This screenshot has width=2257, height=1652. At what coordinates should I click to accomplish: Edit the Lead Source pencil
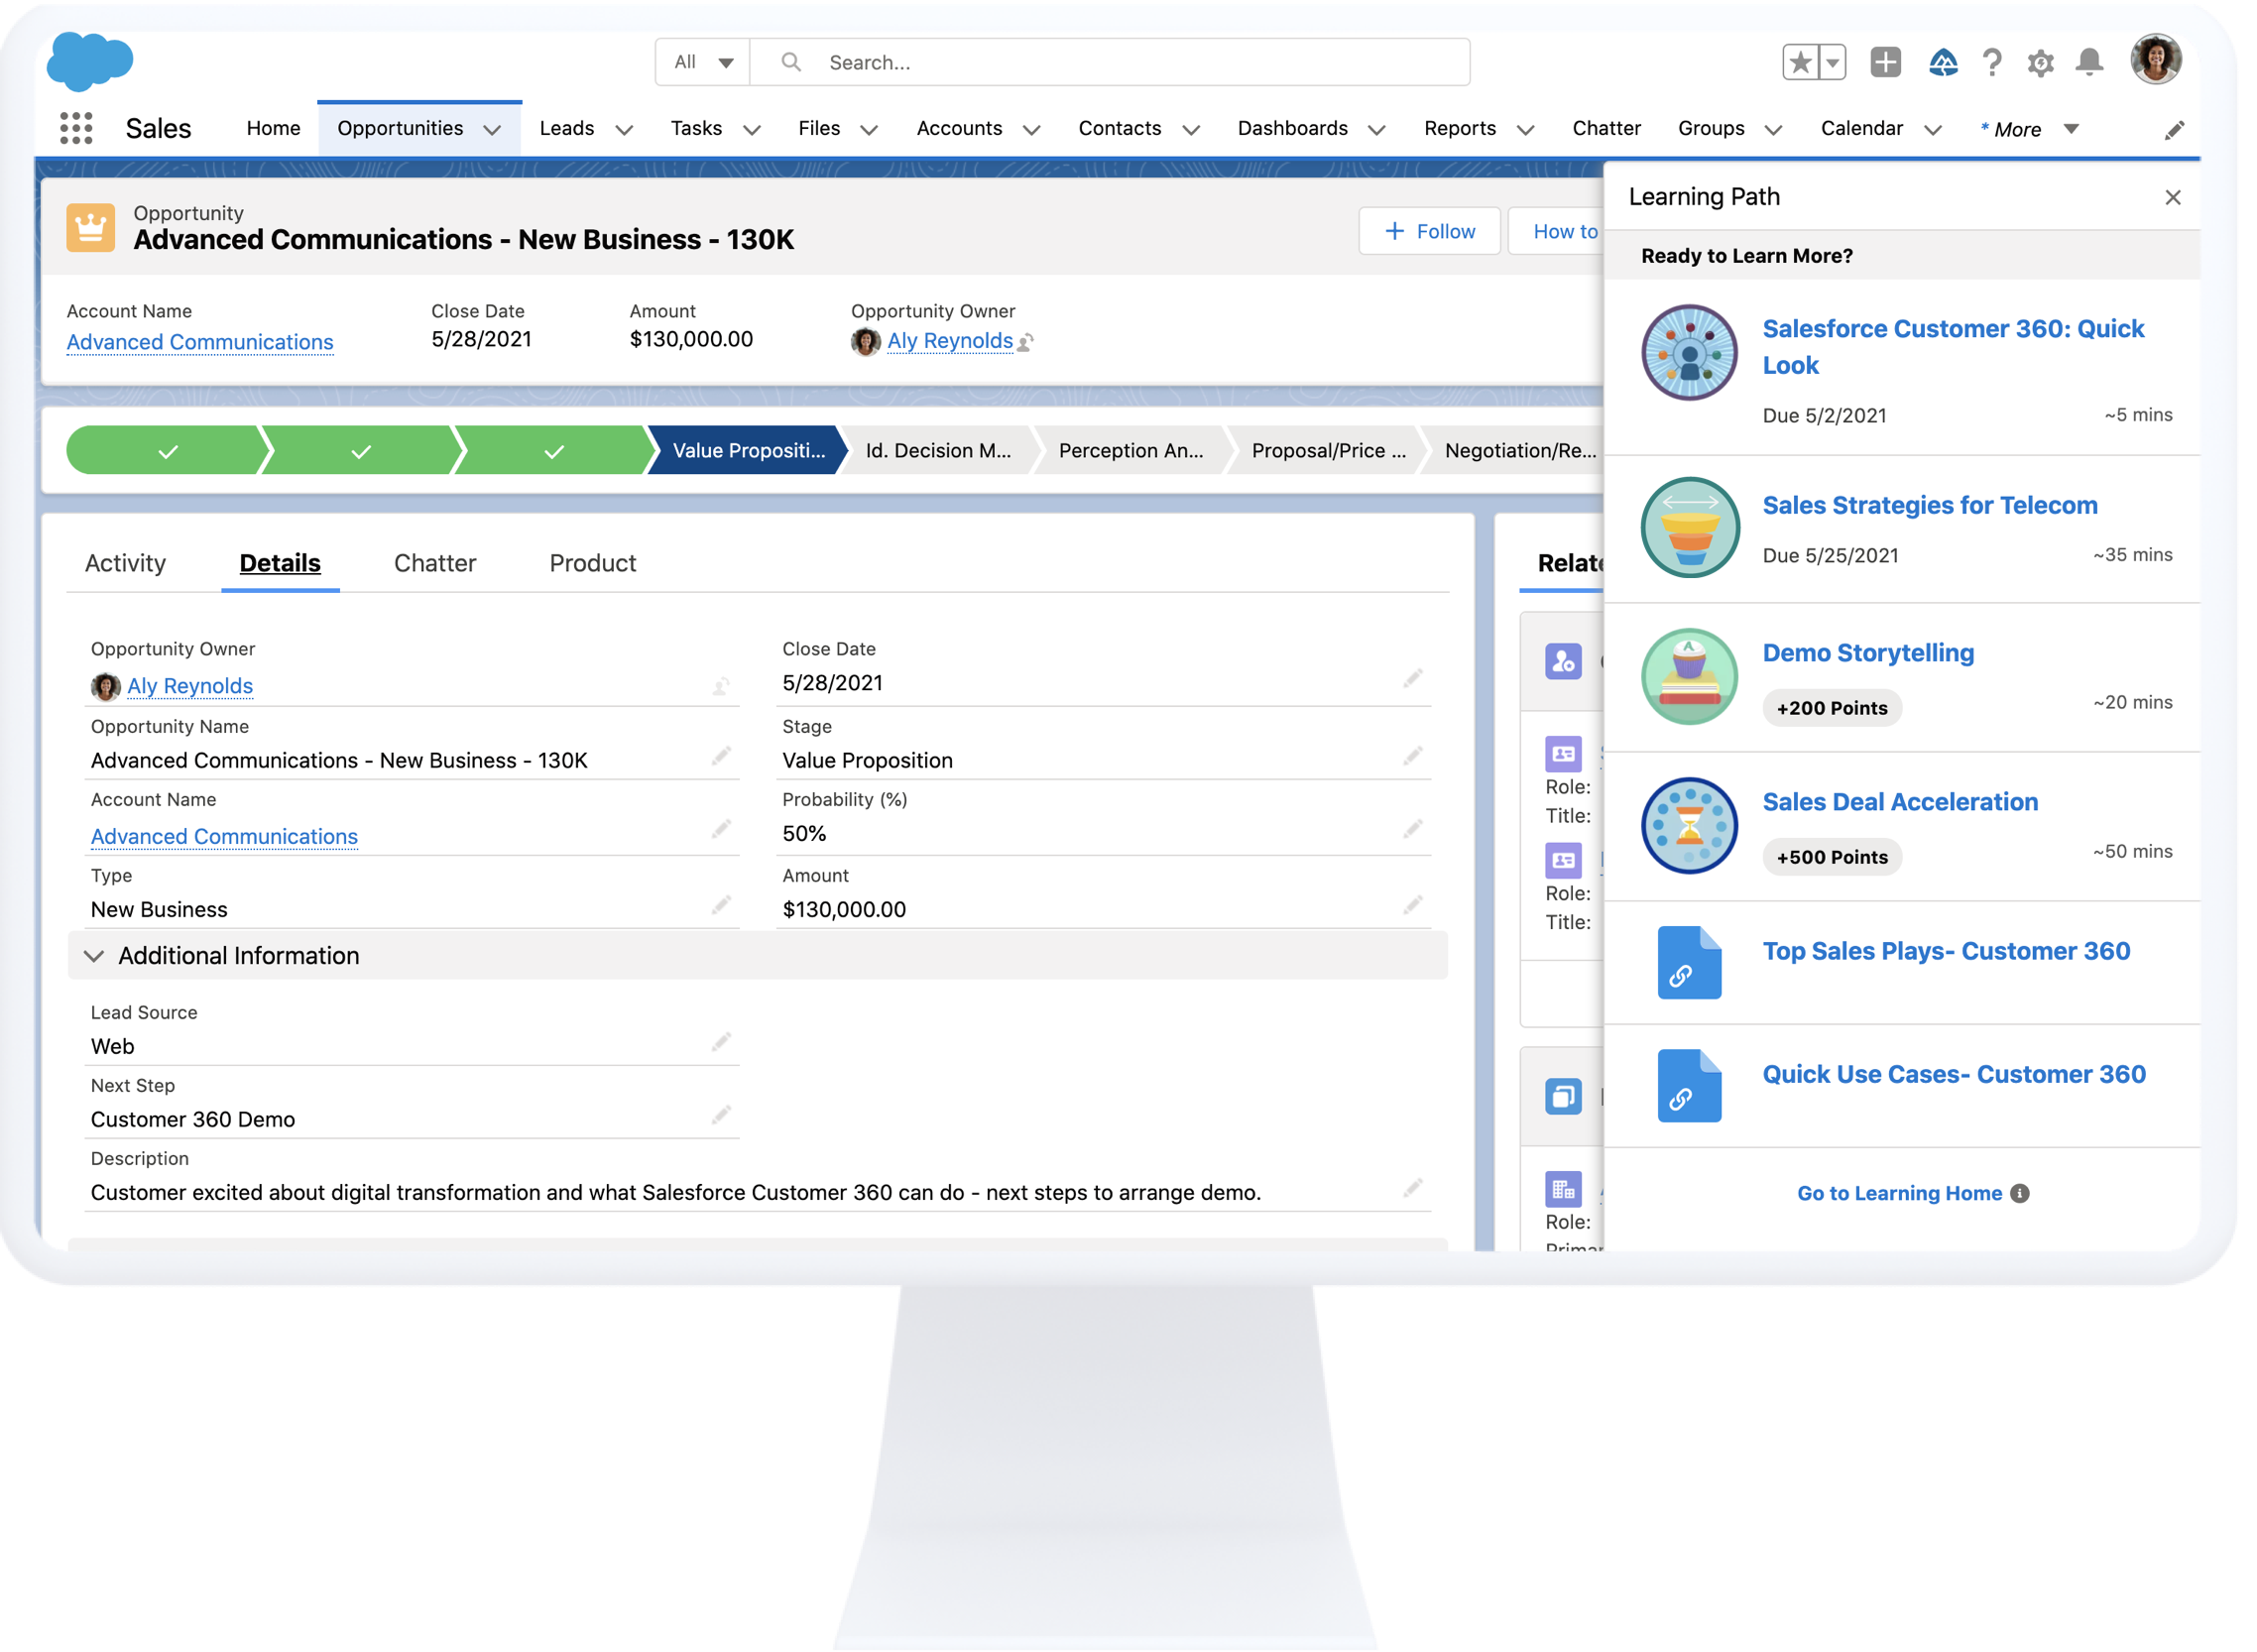[721, 1042]
